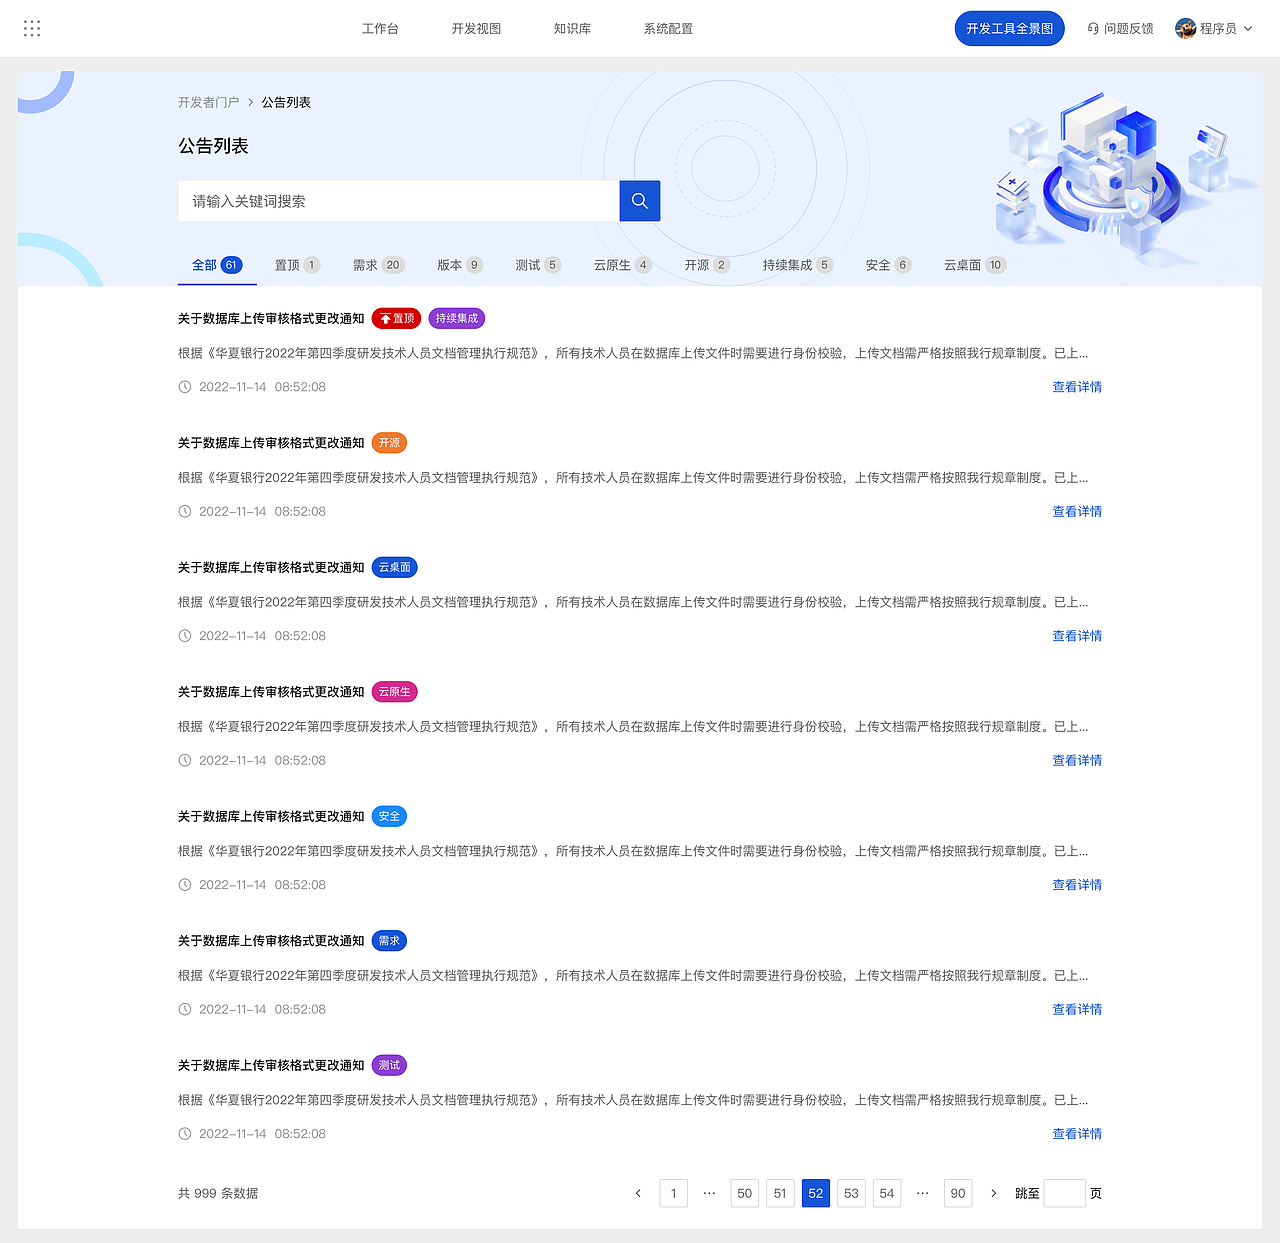This screenshot has width=1280, height=1243.
Task: Click the purple 持续集成 tag badge
Action: tap(457, 319)
